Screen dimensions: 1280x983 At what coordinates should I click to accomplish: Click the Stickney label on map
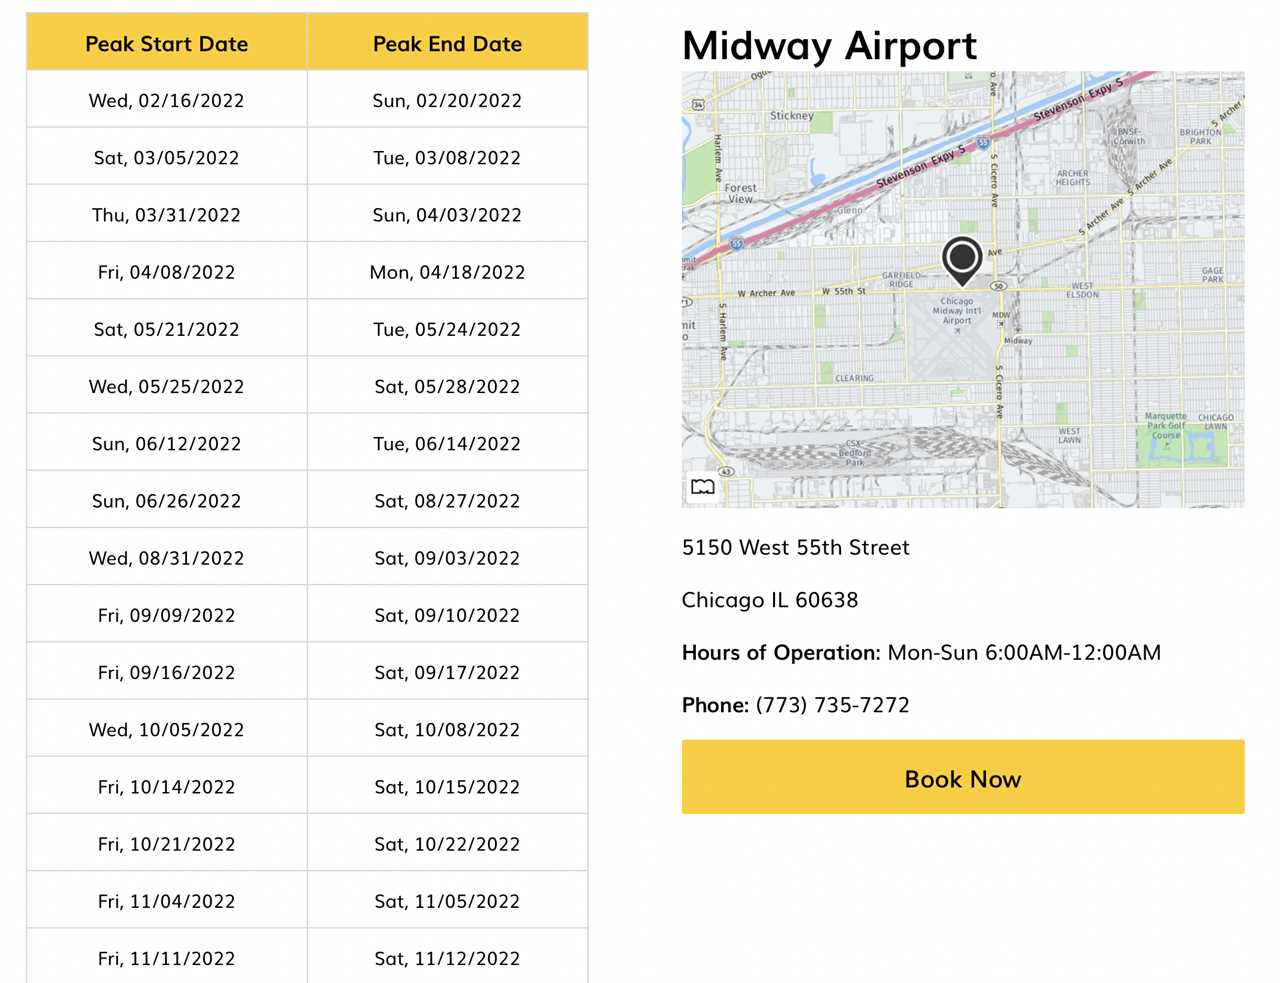(x=792, y=116)
